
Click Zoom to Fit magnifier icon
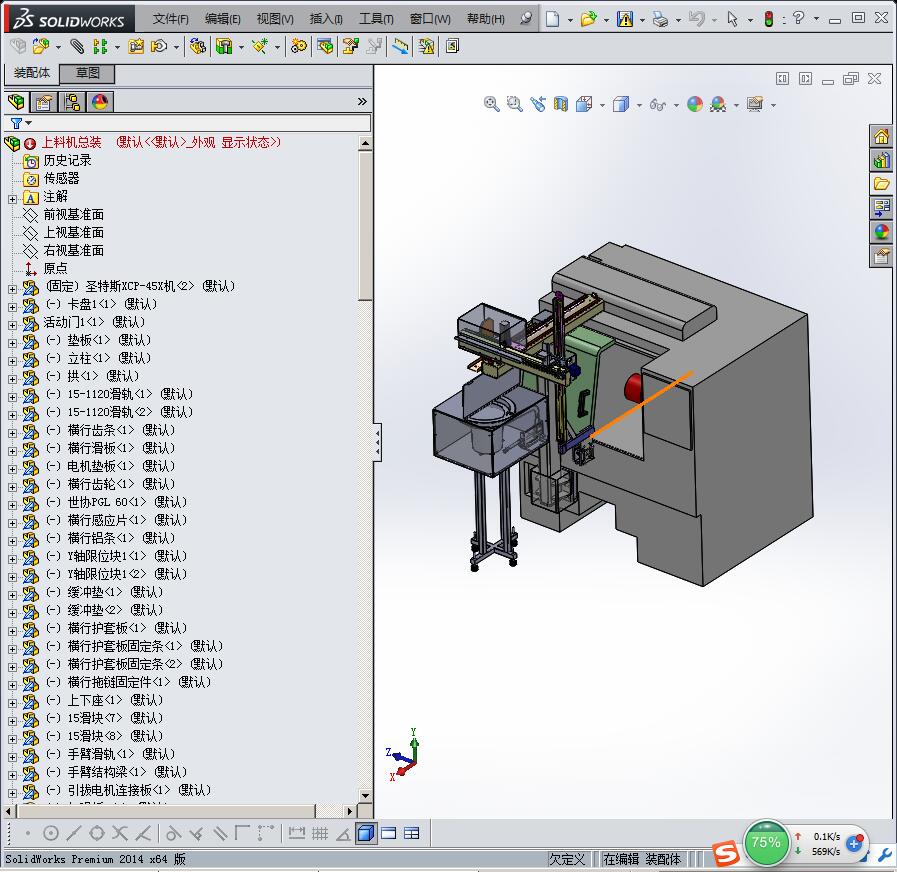point(491,104)
